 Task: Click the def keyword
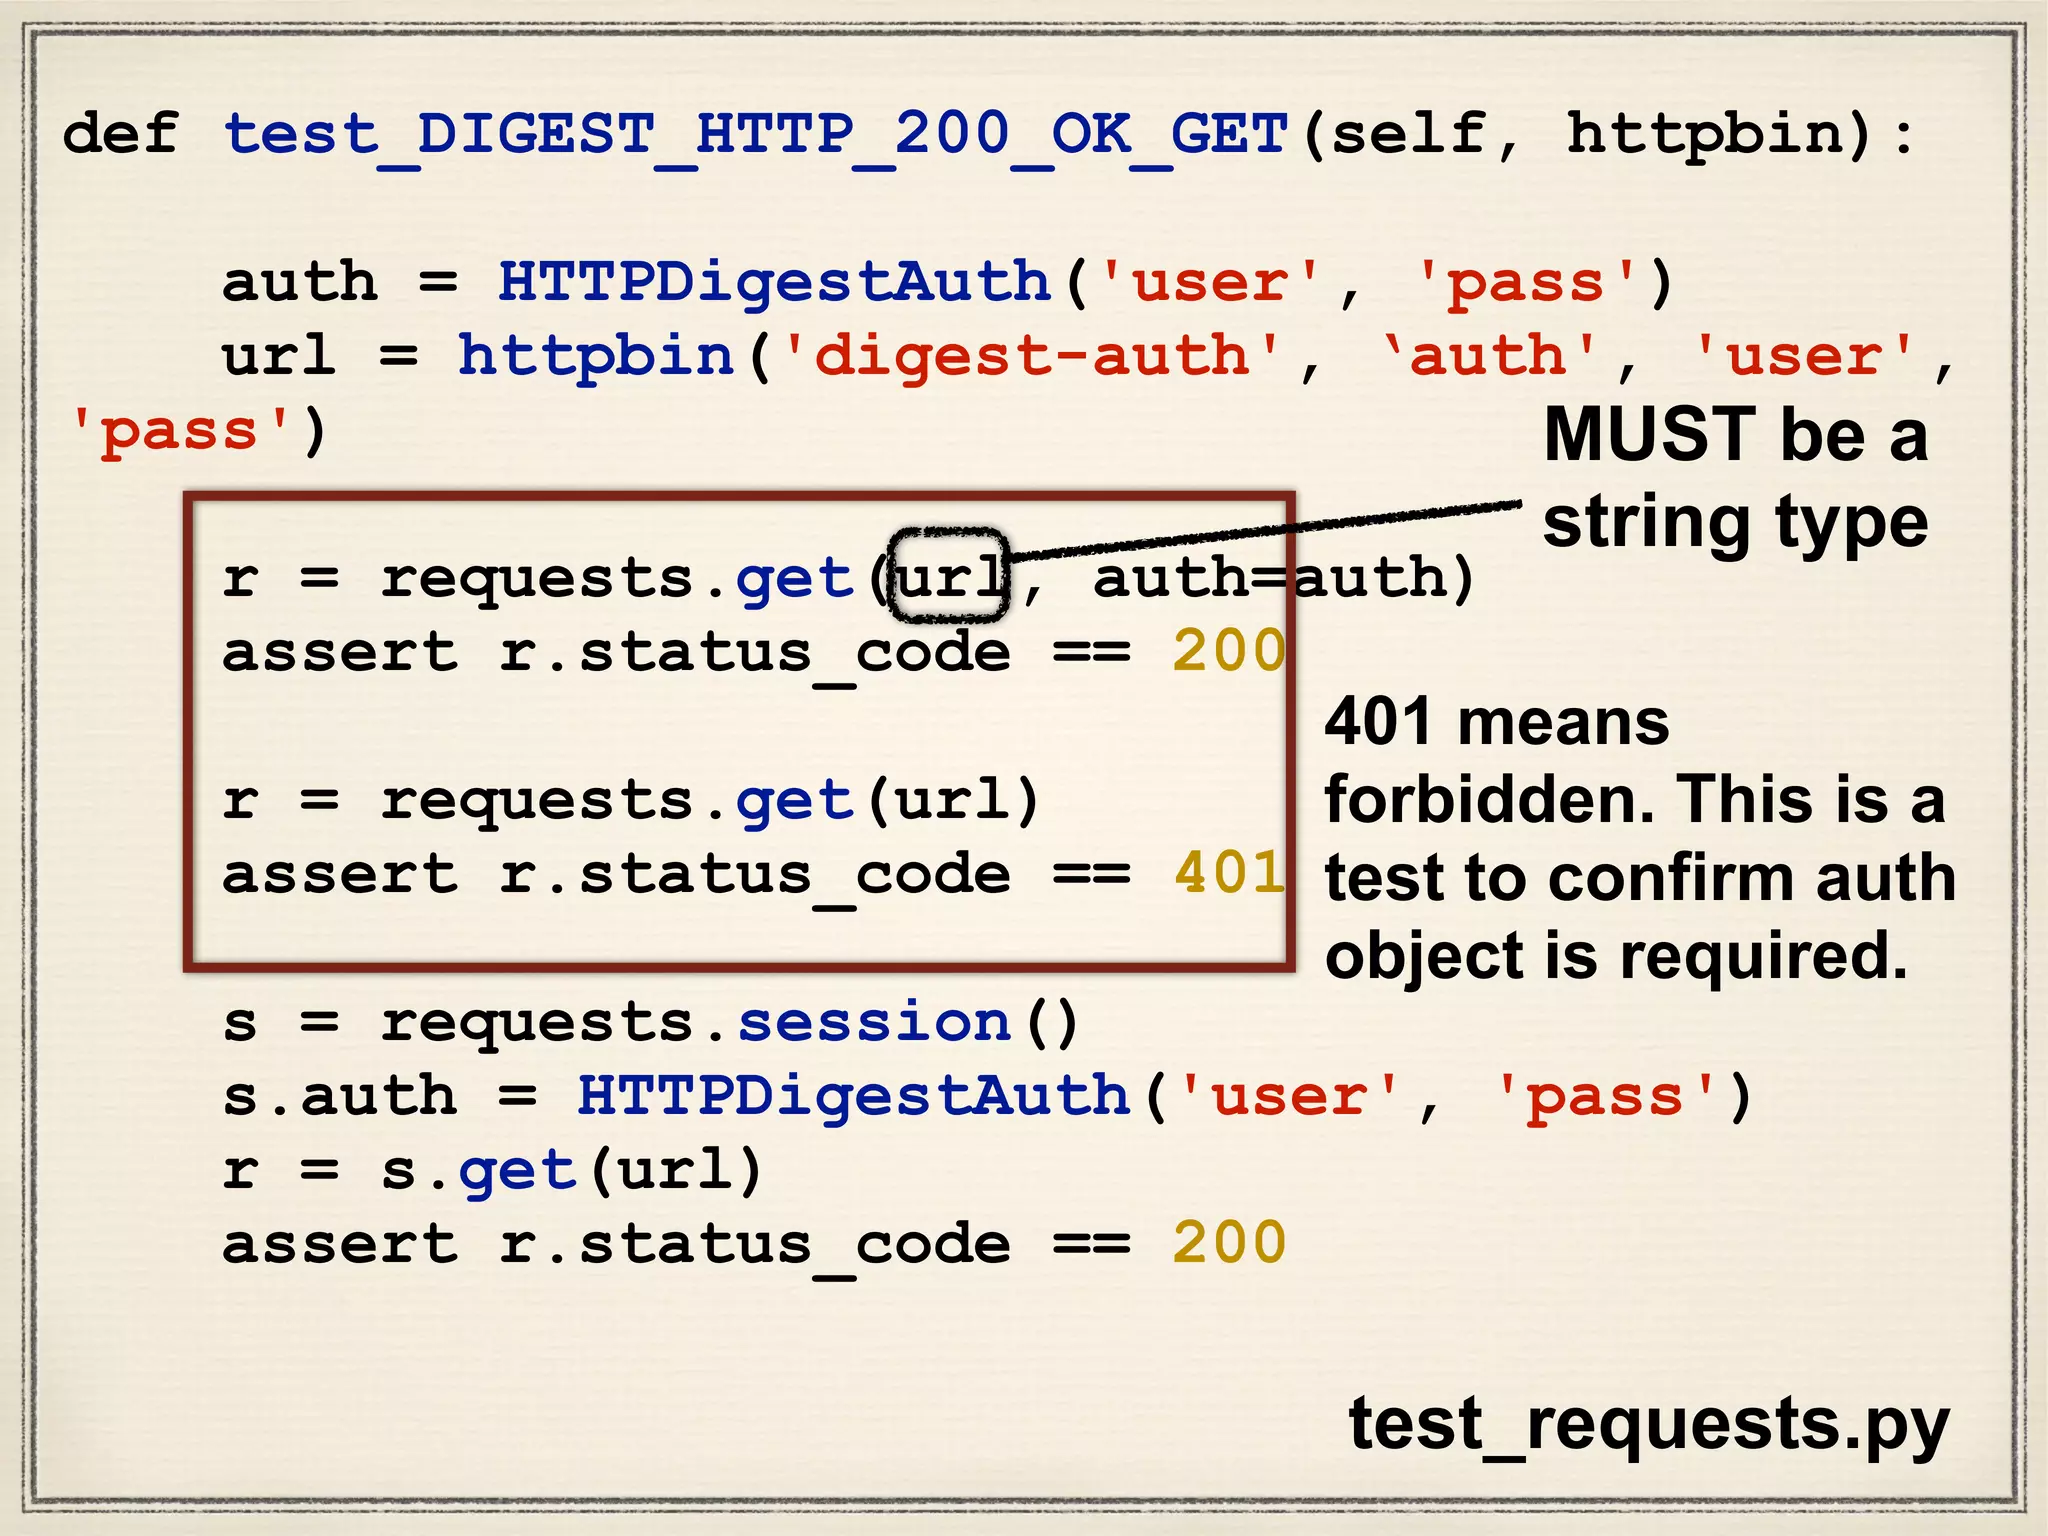coord(120,133)
